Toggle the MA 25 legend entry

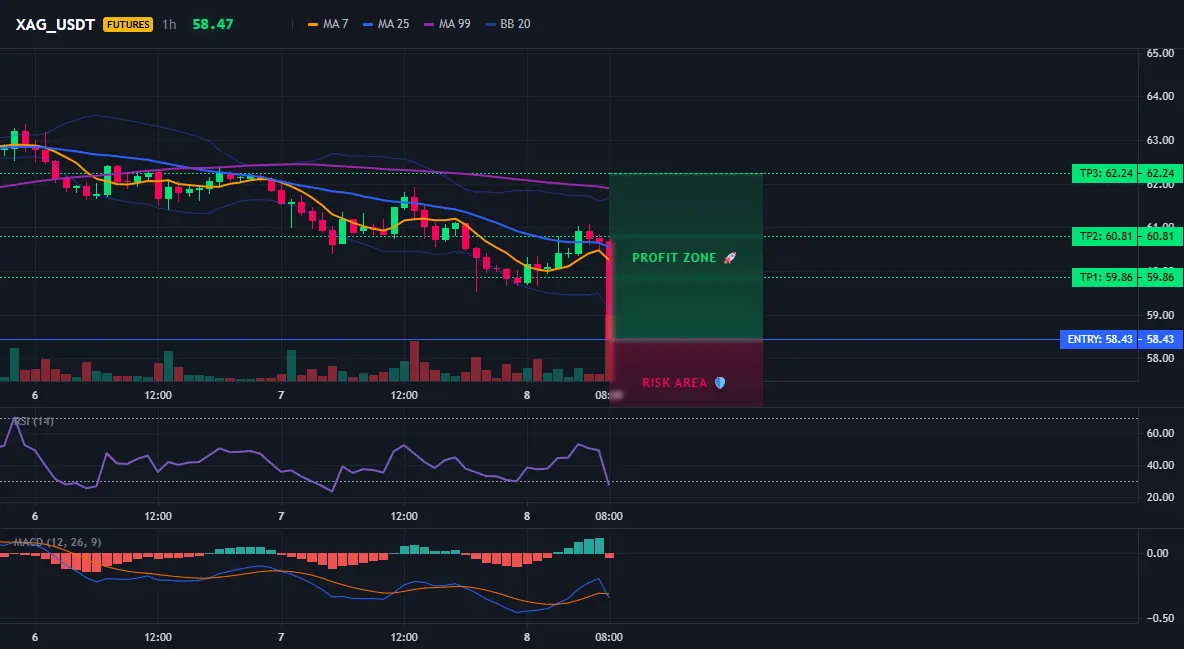pyautogui.click(x=386, y=24)
